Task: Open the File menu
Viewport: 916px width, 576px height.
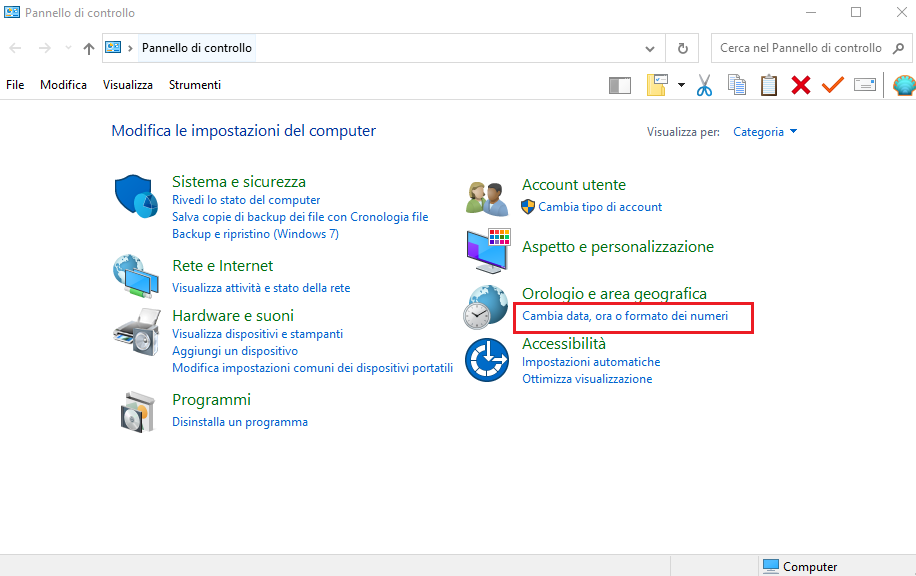Action: click(15, 85)
